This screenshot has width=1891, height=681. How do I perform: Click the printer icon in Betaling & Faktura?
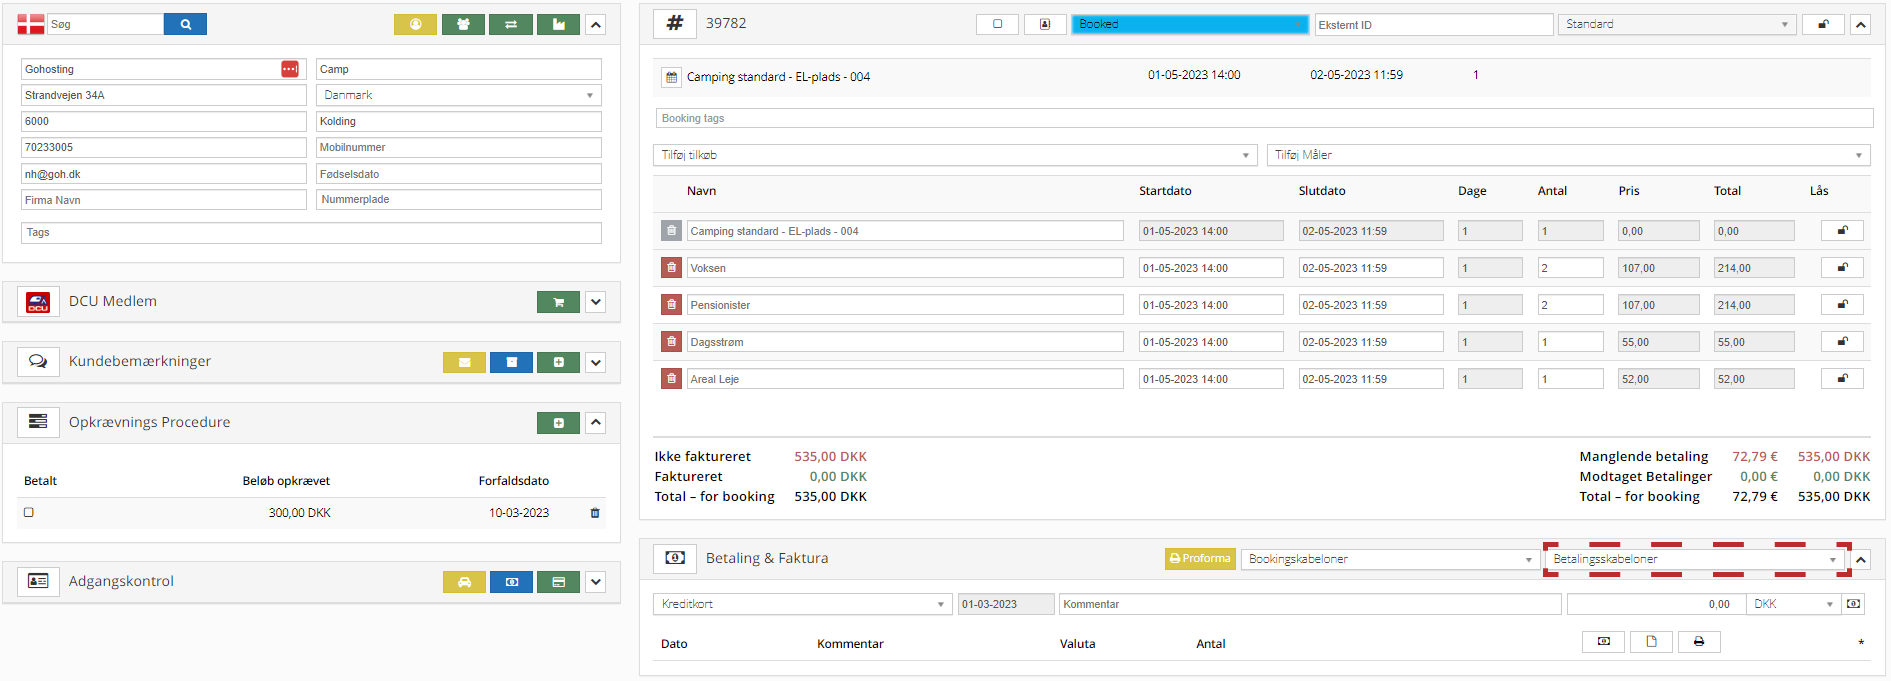[1698, 642]
